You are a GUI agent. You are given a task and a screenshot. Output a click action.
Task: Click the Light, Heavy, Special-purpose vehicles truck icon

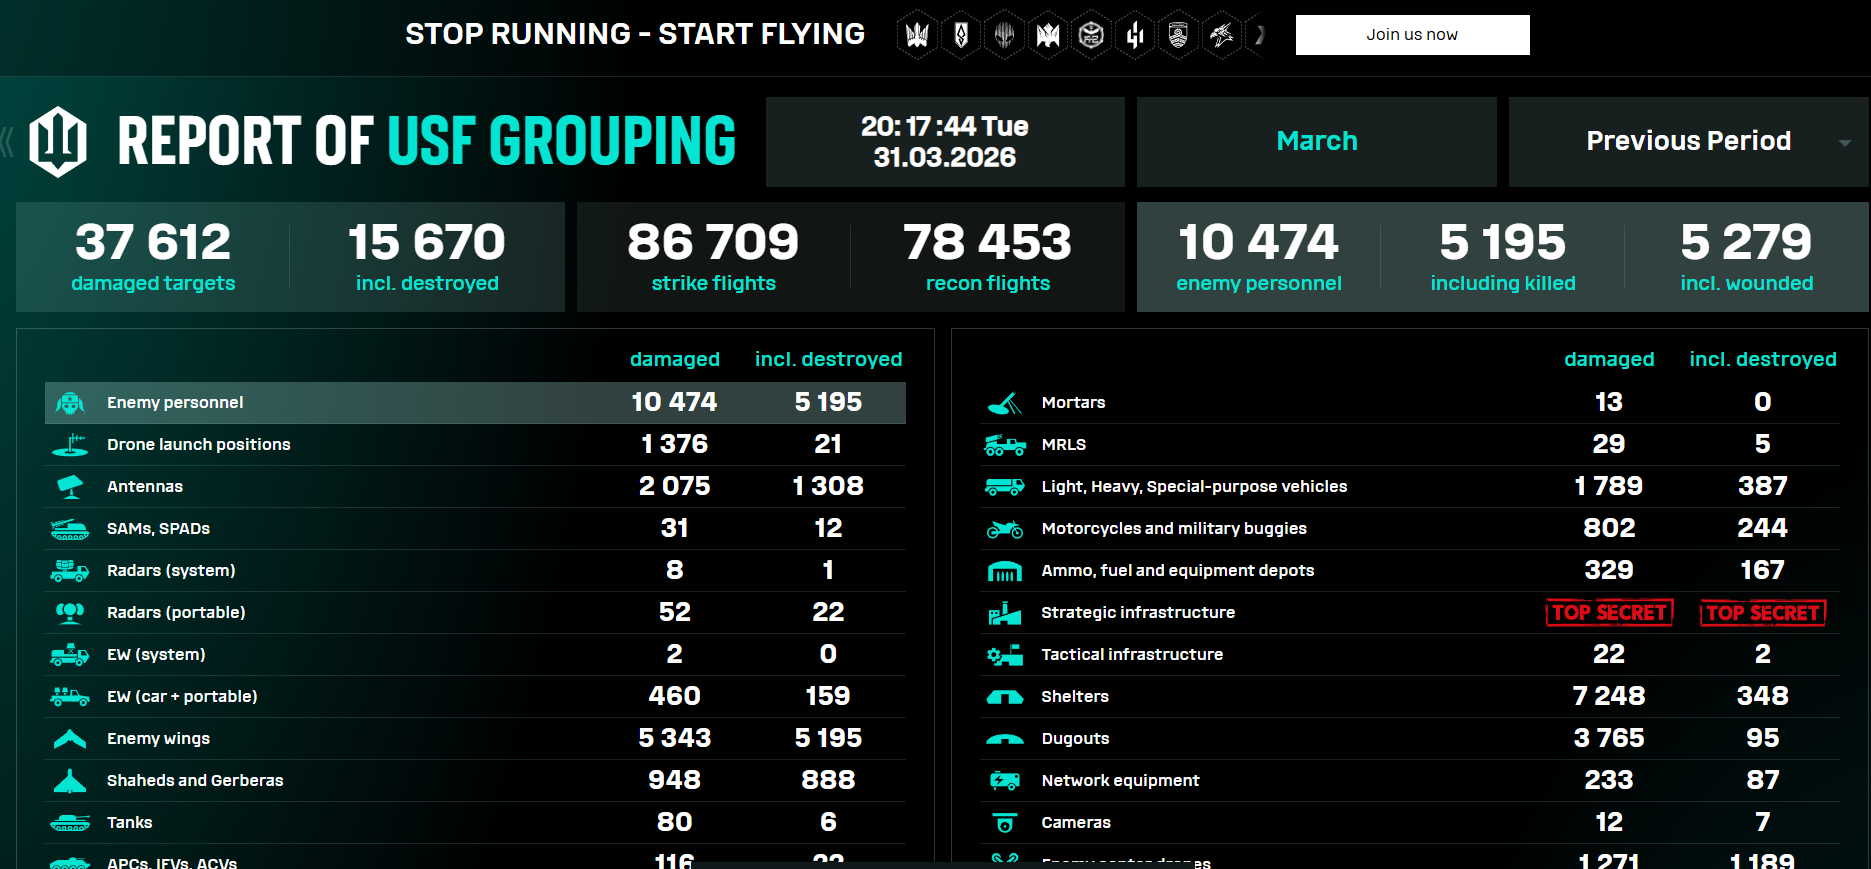[1005, 487]
